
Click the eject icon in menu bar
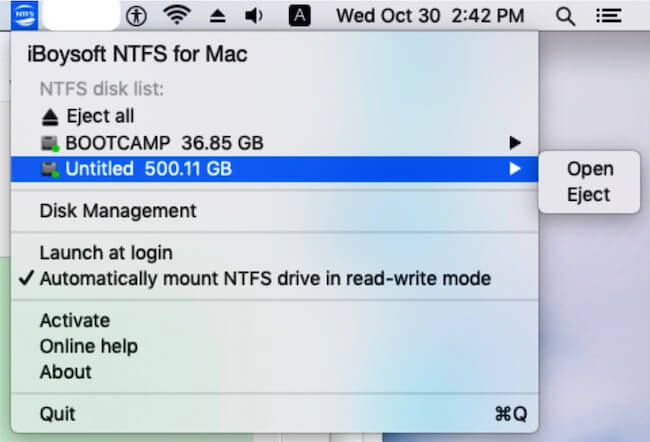(x=217, y=15)
